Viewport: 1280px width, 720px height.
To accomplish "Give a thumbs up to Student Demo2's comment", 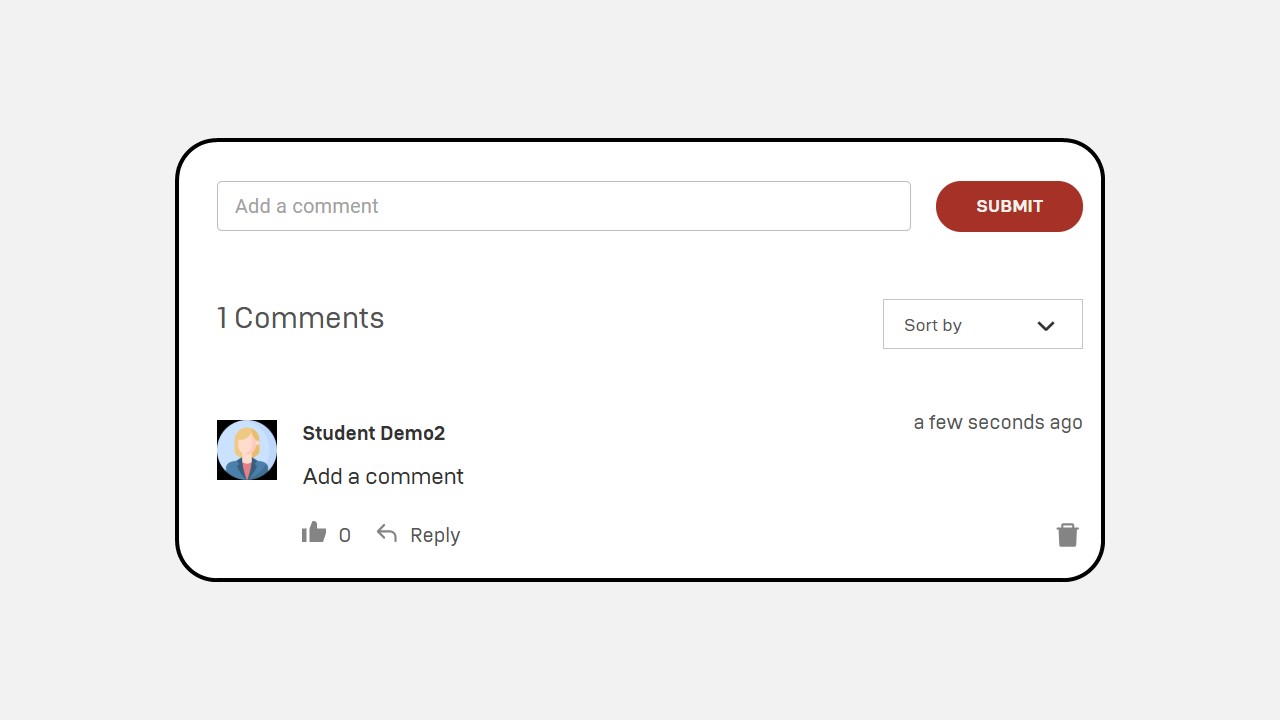I will click(x=314, y=533).
